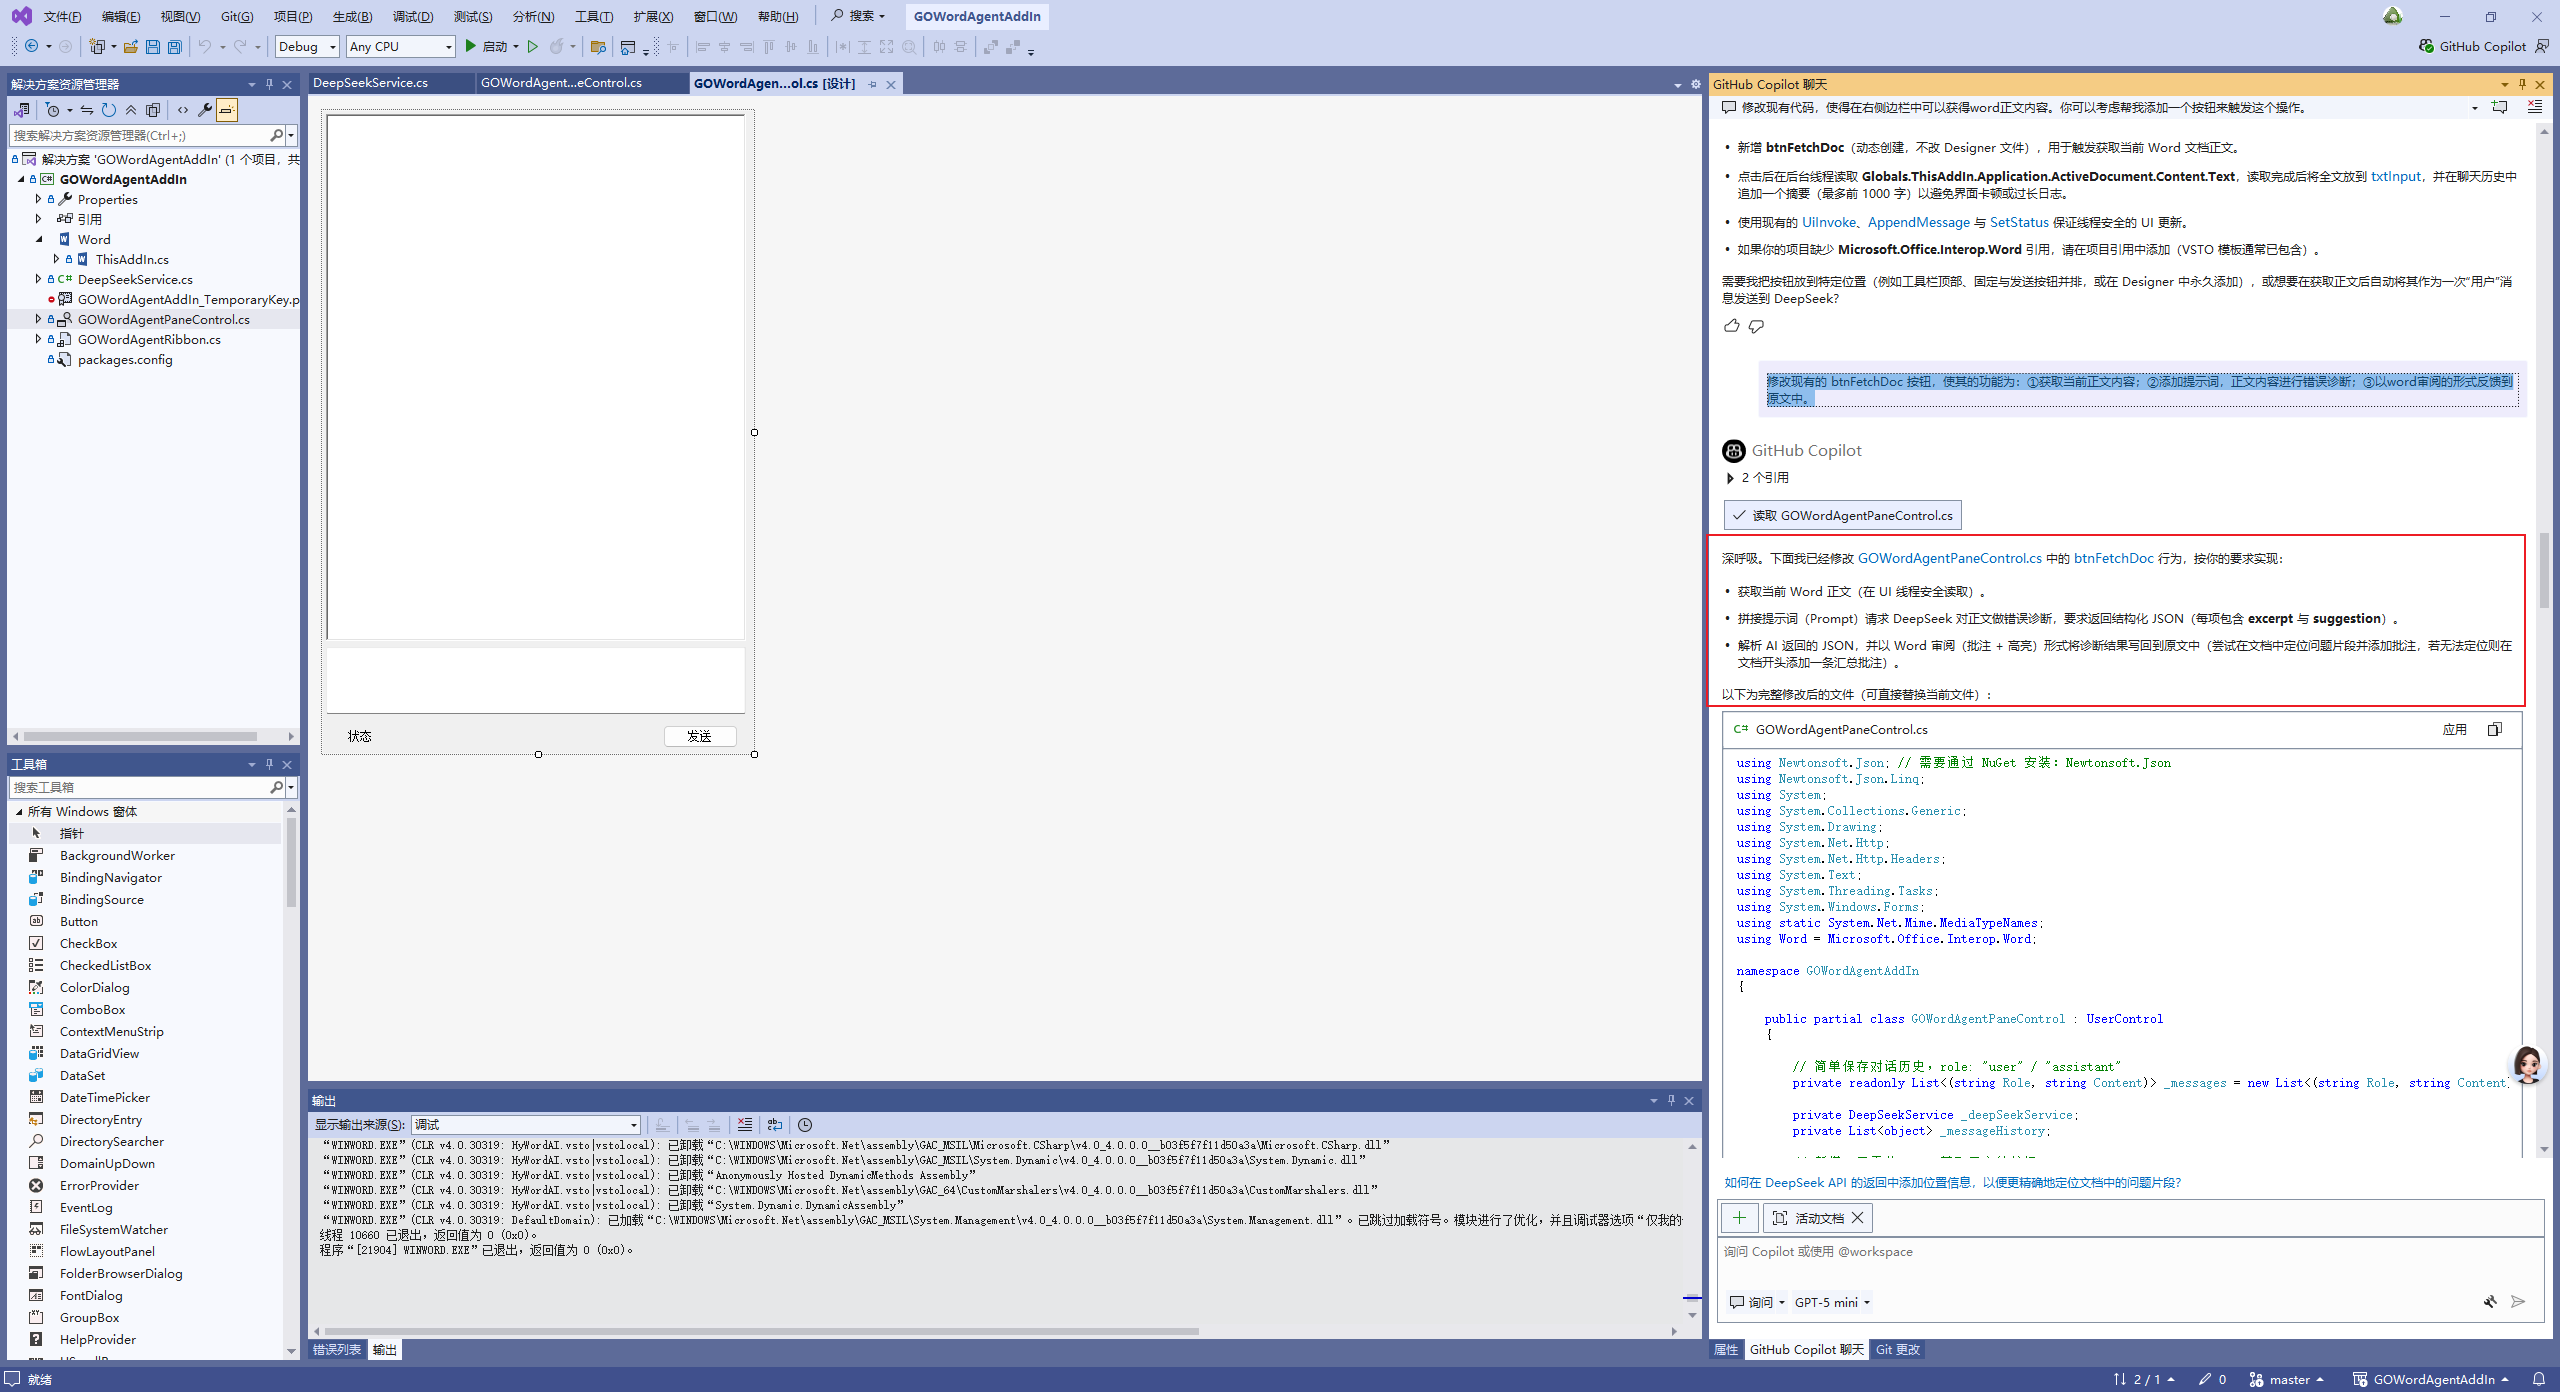The height and width of the screenshot is (1392, 2560).
Task: Click the Save All toolbar icon
Action: tap(175, 47)
